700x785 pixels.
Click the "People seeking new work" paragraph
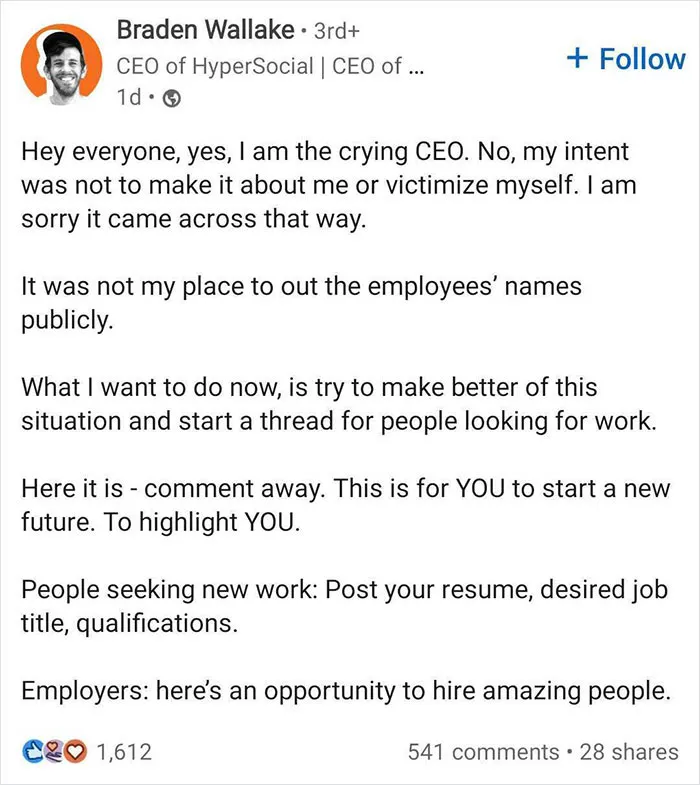tap(344, 606)
